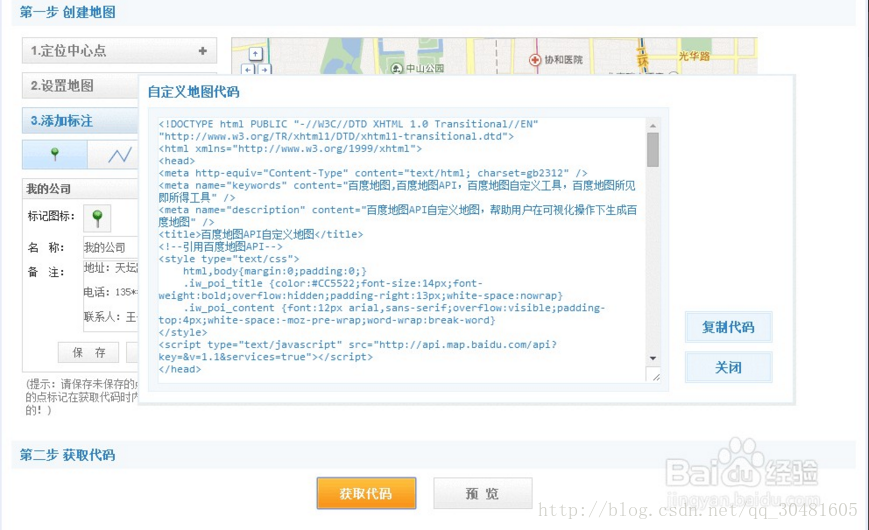Pan the map left using the arrow control
This screenshot has width=869, height=530.
[x=248, y=69]
